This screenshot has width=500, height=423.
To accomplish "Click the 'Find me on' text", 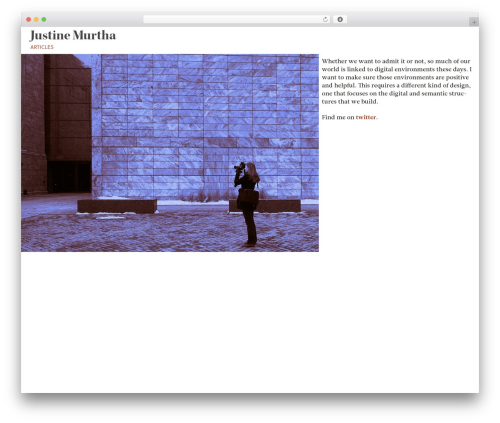I will coord(338,117).
